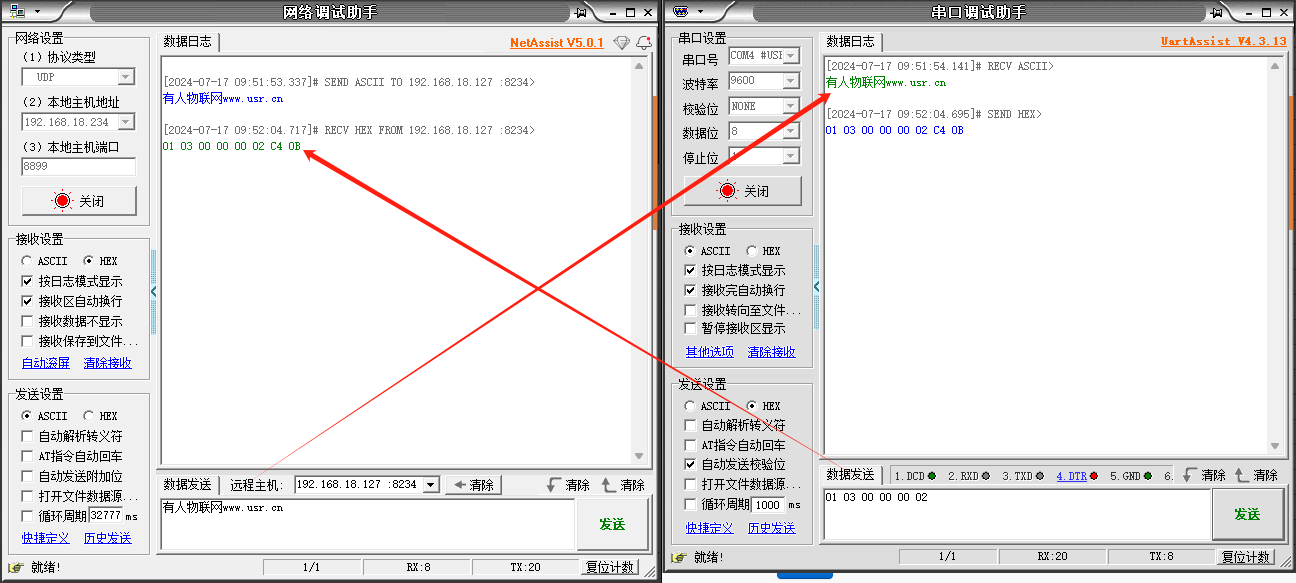Viewport: 1296px width, 583px height.
Task: Click the green 发送 button in the UartAssist window
Action: [1247, 514]
